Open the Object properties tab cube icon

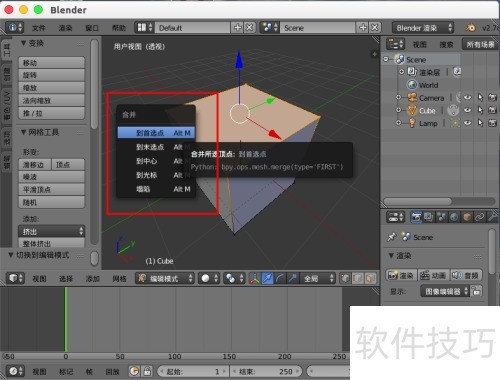tap(467, 217)
